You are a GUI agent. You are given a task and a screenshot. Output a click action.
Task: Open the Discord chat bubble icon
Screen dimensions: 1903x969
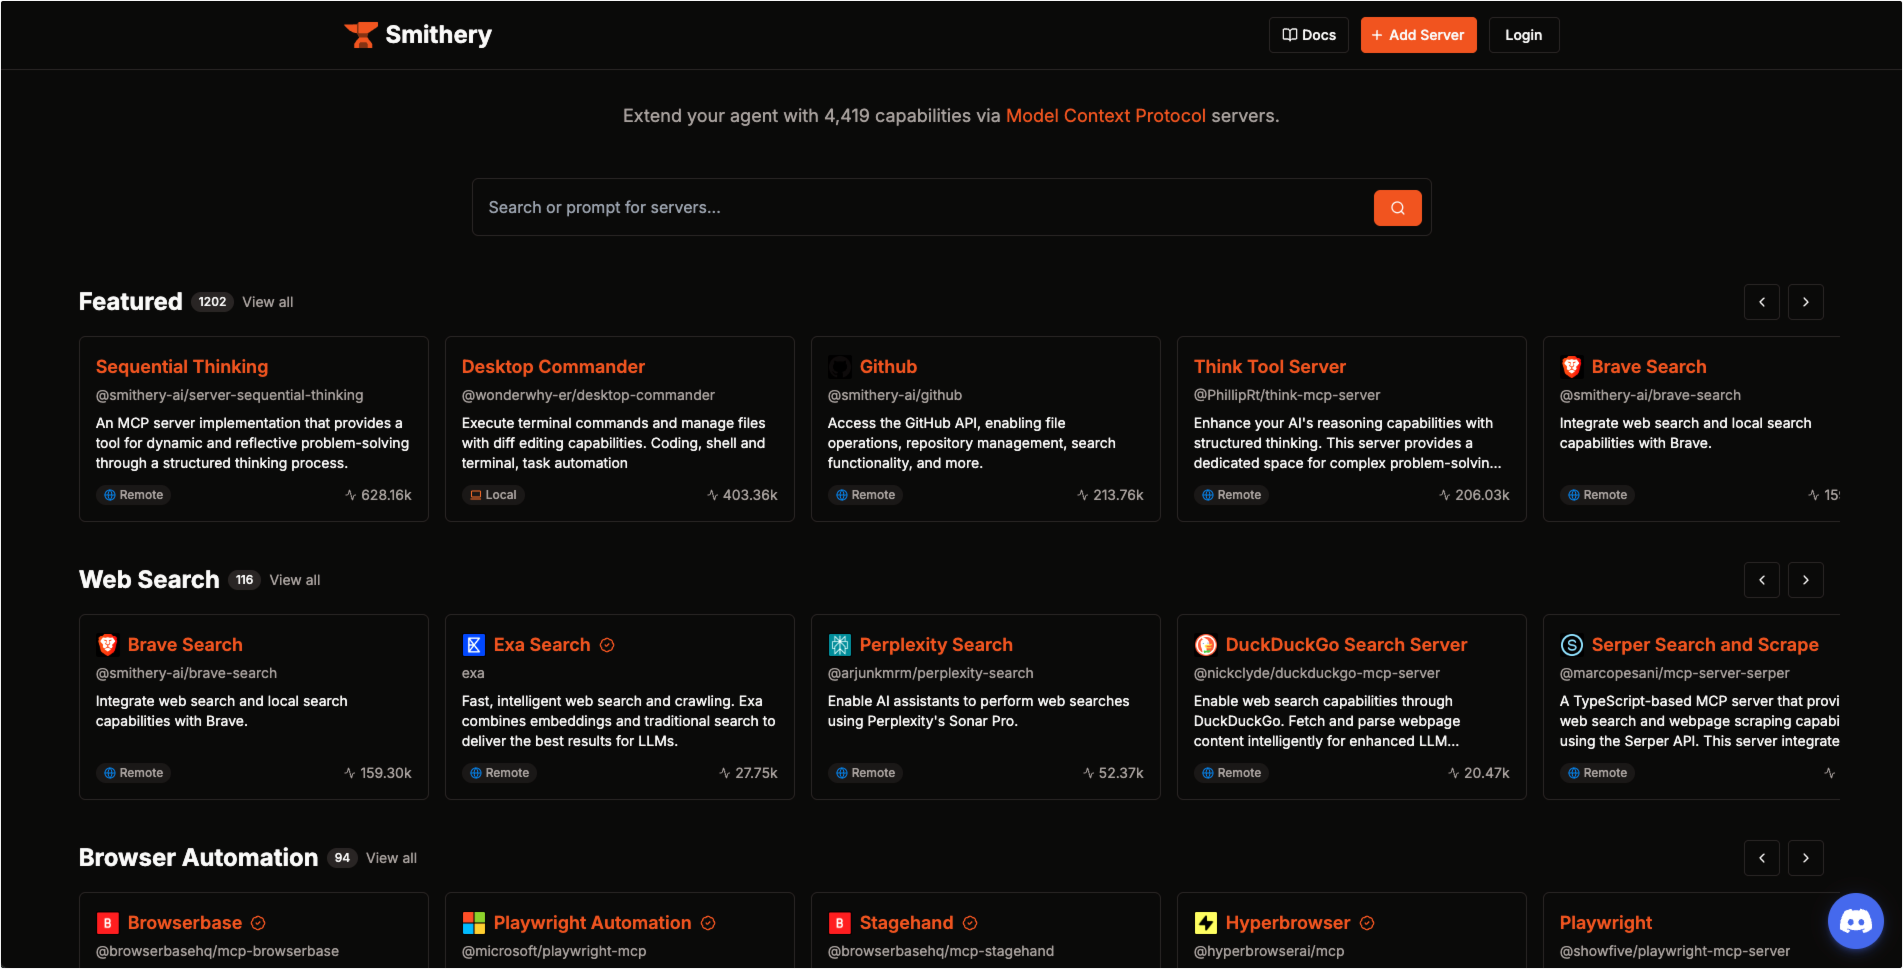click(1855, 921)
